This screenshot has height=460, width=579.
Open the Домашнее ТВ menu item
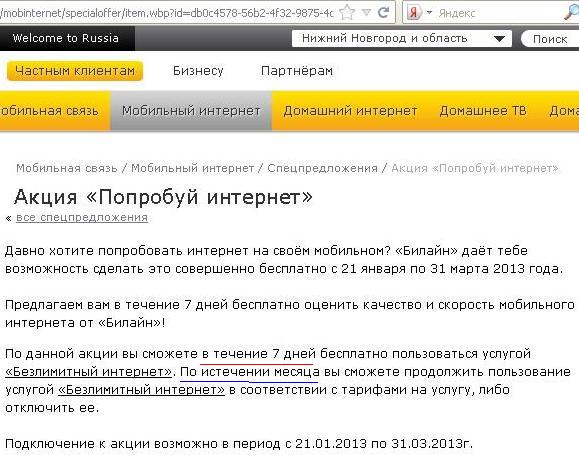pos(483,111)
